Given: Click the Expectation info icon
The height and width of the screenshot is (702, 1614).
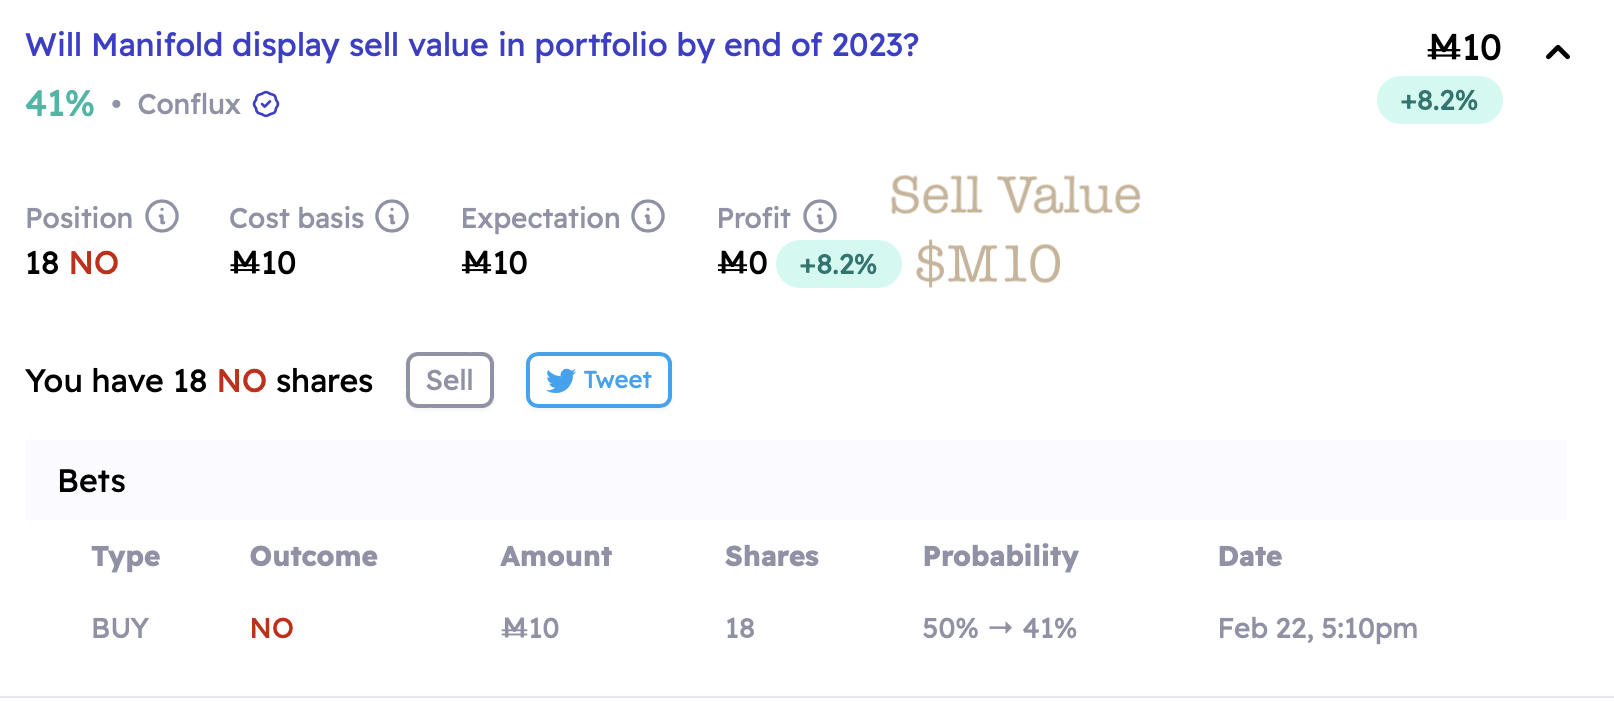Looking at the screenshot, I should tap(648, 216).
